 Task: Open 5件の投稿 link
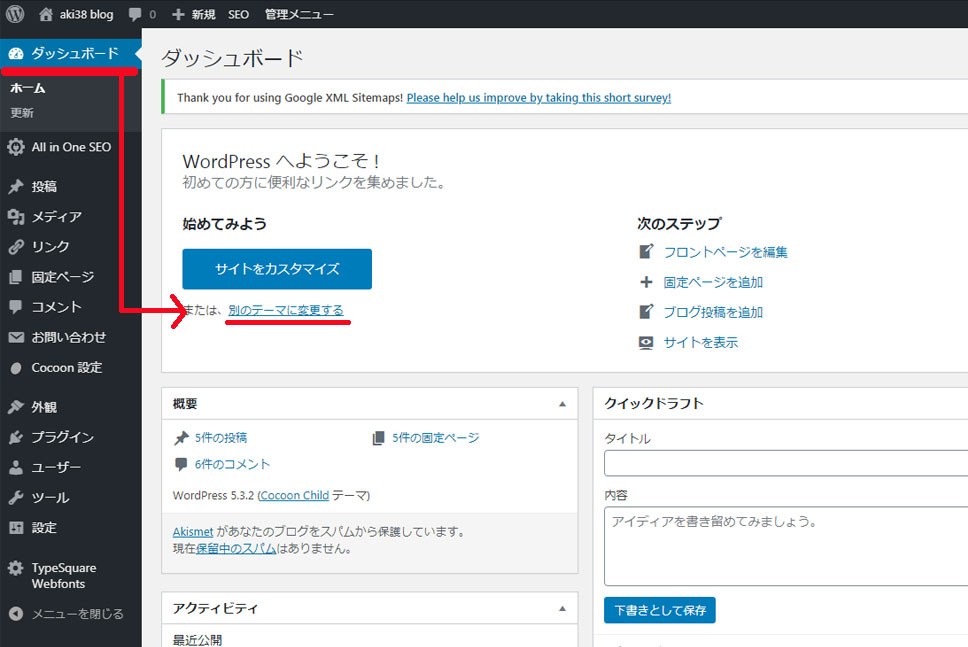pos(221,438)
